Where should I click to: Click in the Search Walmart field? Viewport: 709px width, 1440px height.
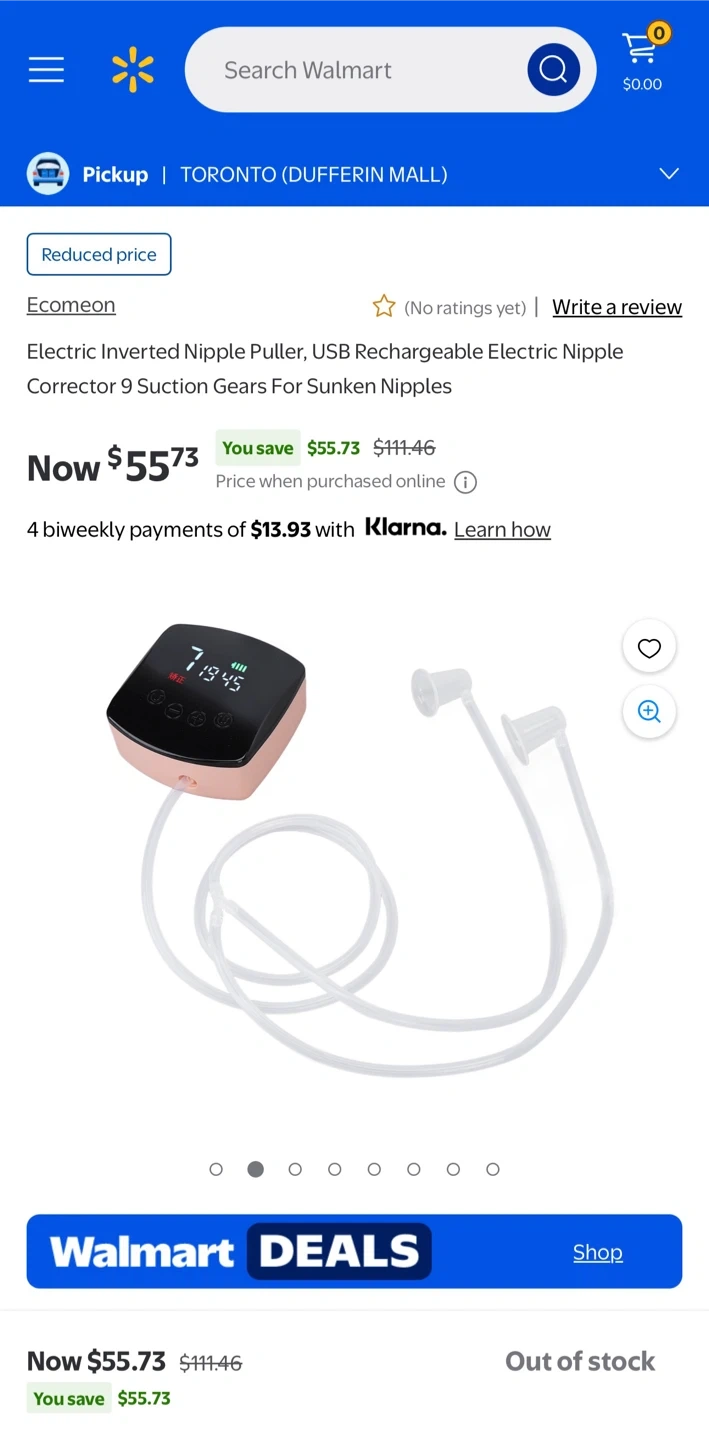pos(360,70)
